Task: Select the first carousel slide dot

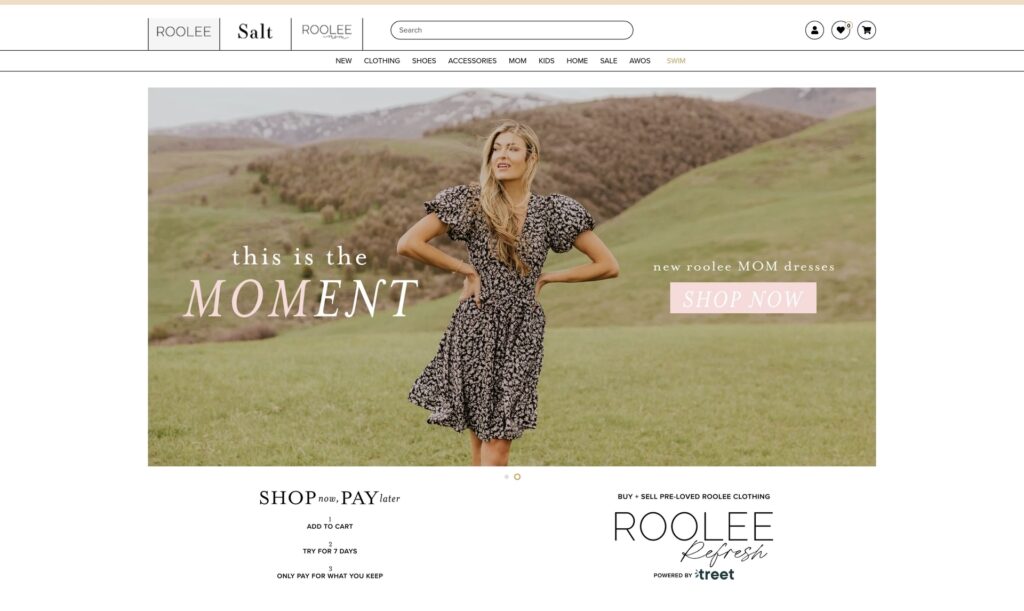Action: point(507,477)
